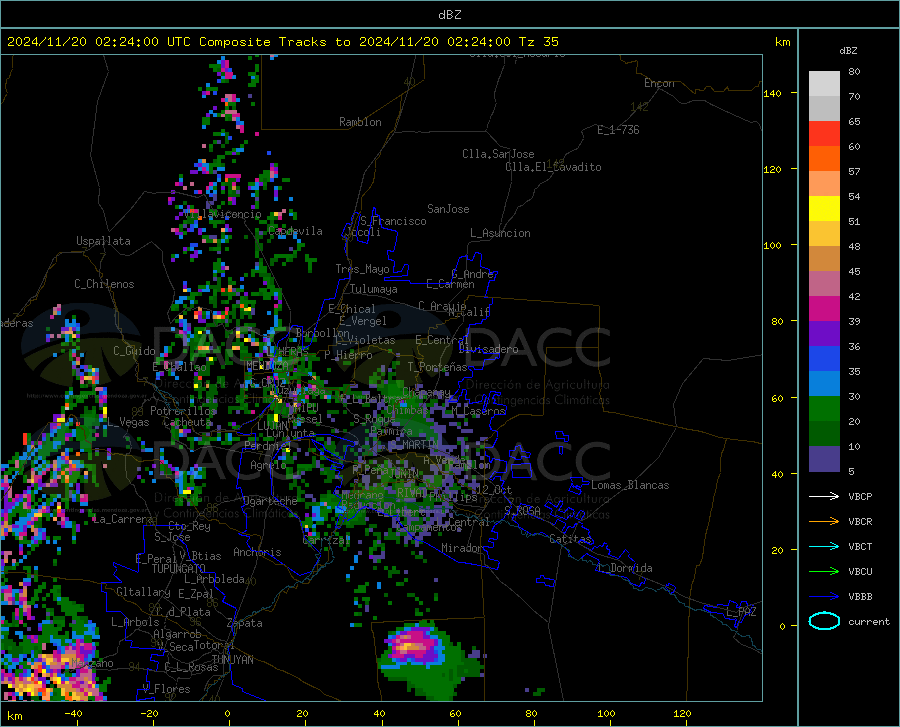Select the red swatch in dBZ legend
This screenshot has height=727, width=900.
(824, 134)
